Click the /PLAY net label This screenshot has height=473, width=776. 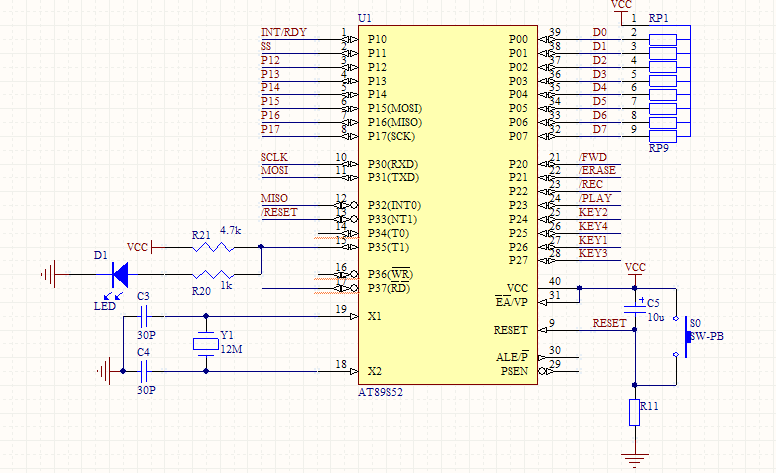[x=595, y=199]
